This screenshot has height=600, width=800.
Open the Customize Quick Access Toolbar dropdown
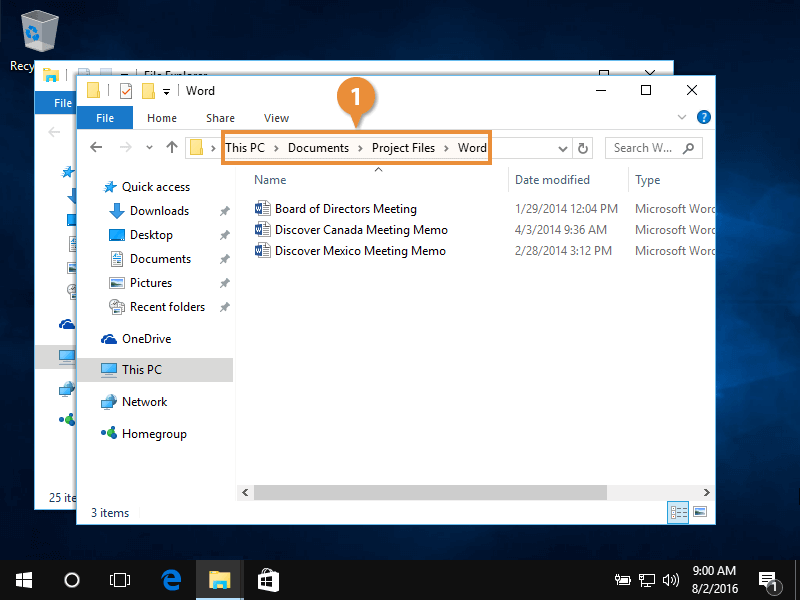(x=166, y=90)
